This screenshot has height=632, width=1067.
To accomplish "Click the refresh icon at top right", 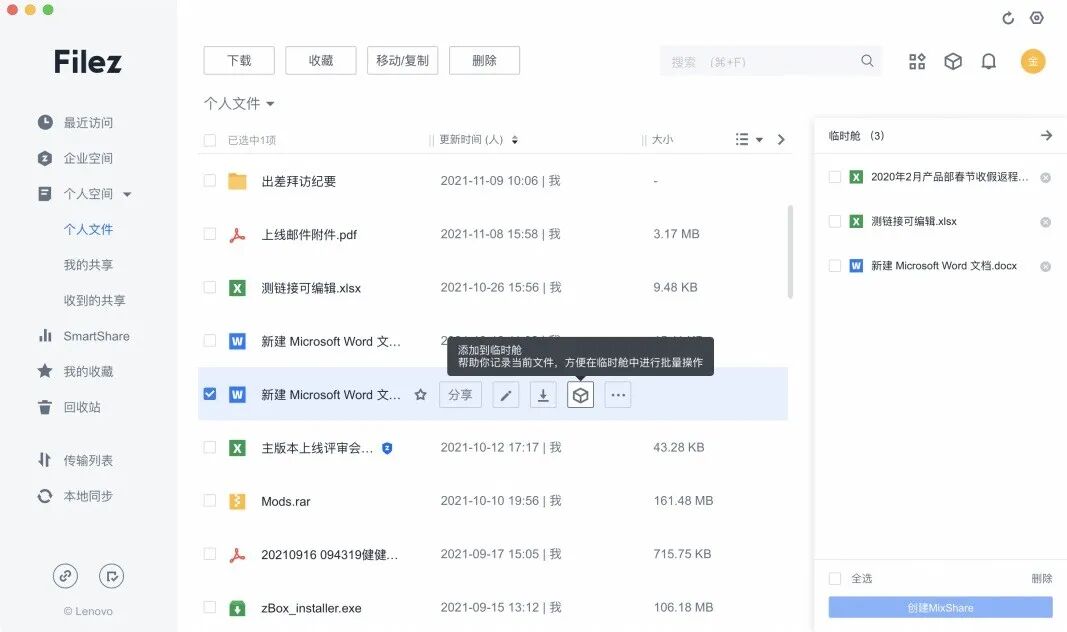I will tap(1008, 17).
